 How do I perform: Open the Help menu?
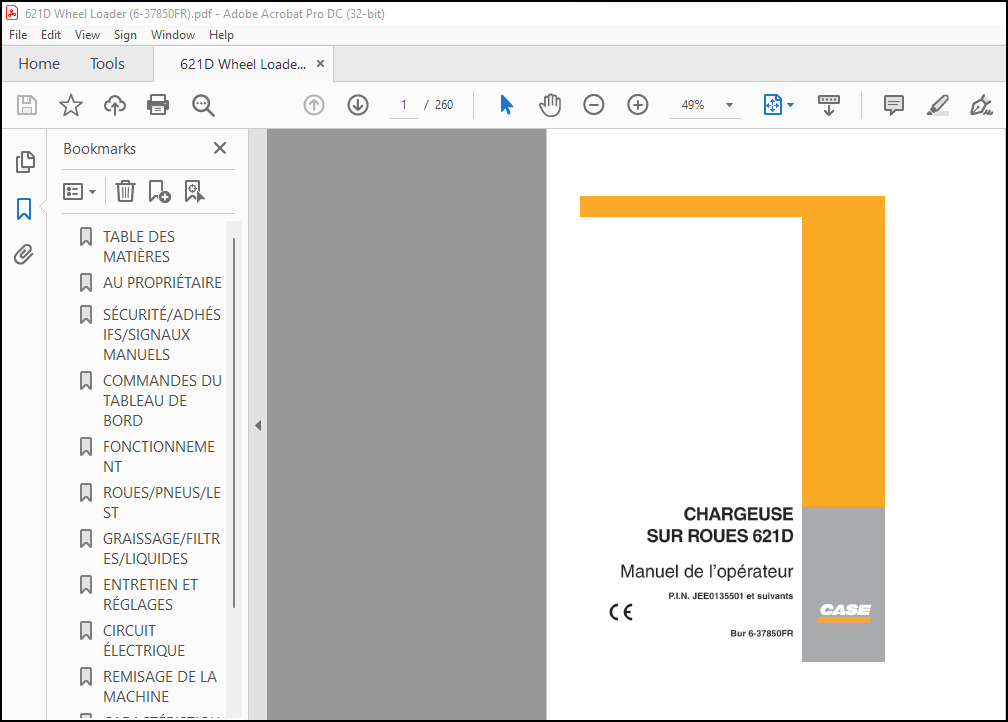point(221,35)
